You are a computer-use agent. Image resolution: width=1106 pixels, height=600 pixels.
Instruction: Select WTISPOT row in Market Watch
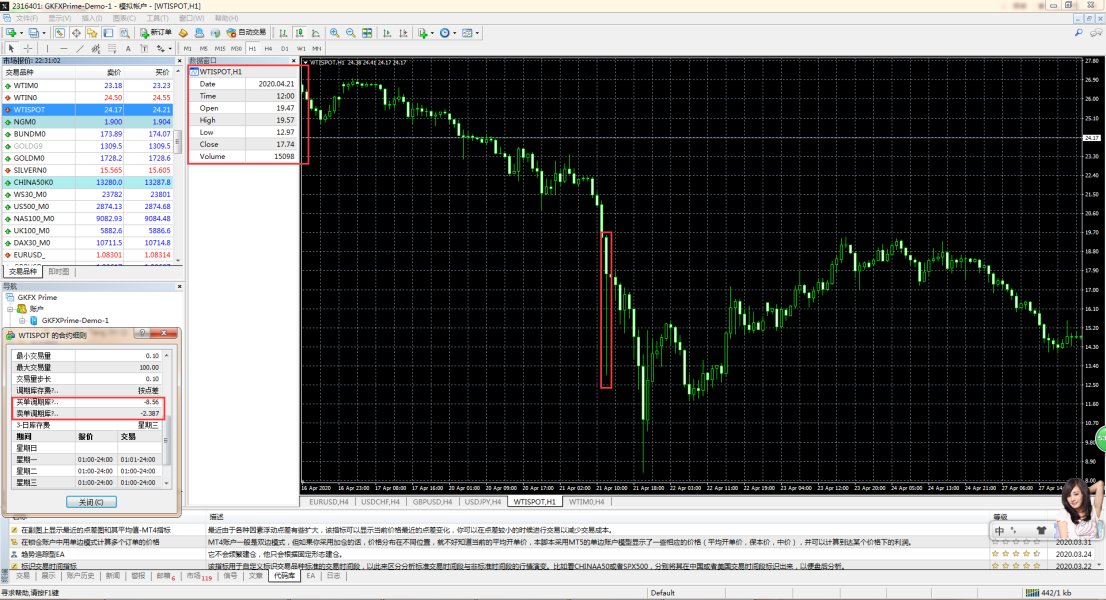[87, 109]
